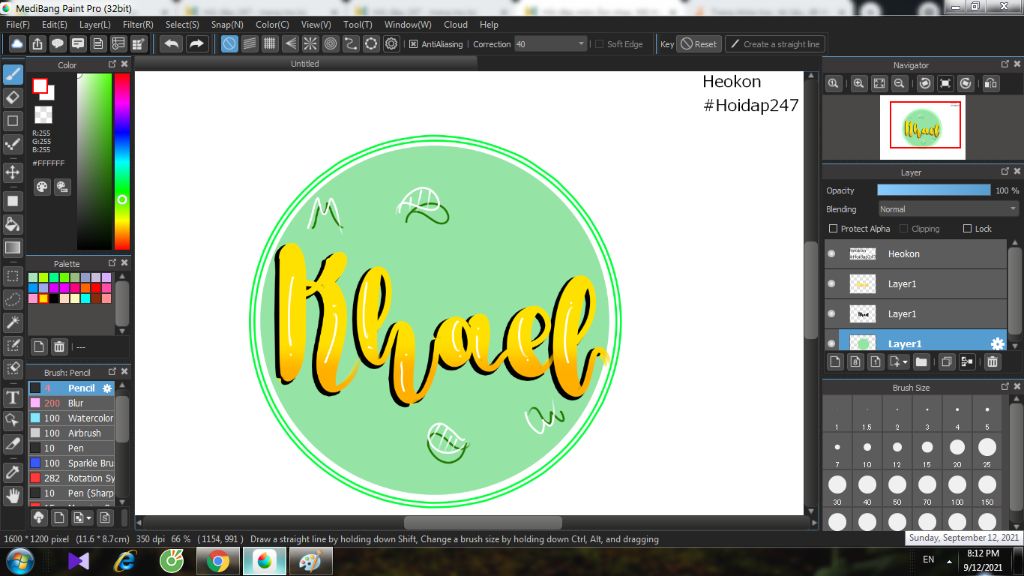Check the Clipping checkbox

point(904,229)
